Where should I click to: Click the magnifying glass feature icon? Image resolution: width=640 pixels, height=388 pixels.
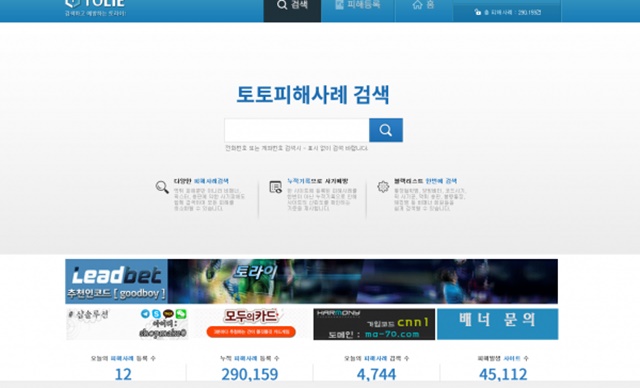point(162,187)
